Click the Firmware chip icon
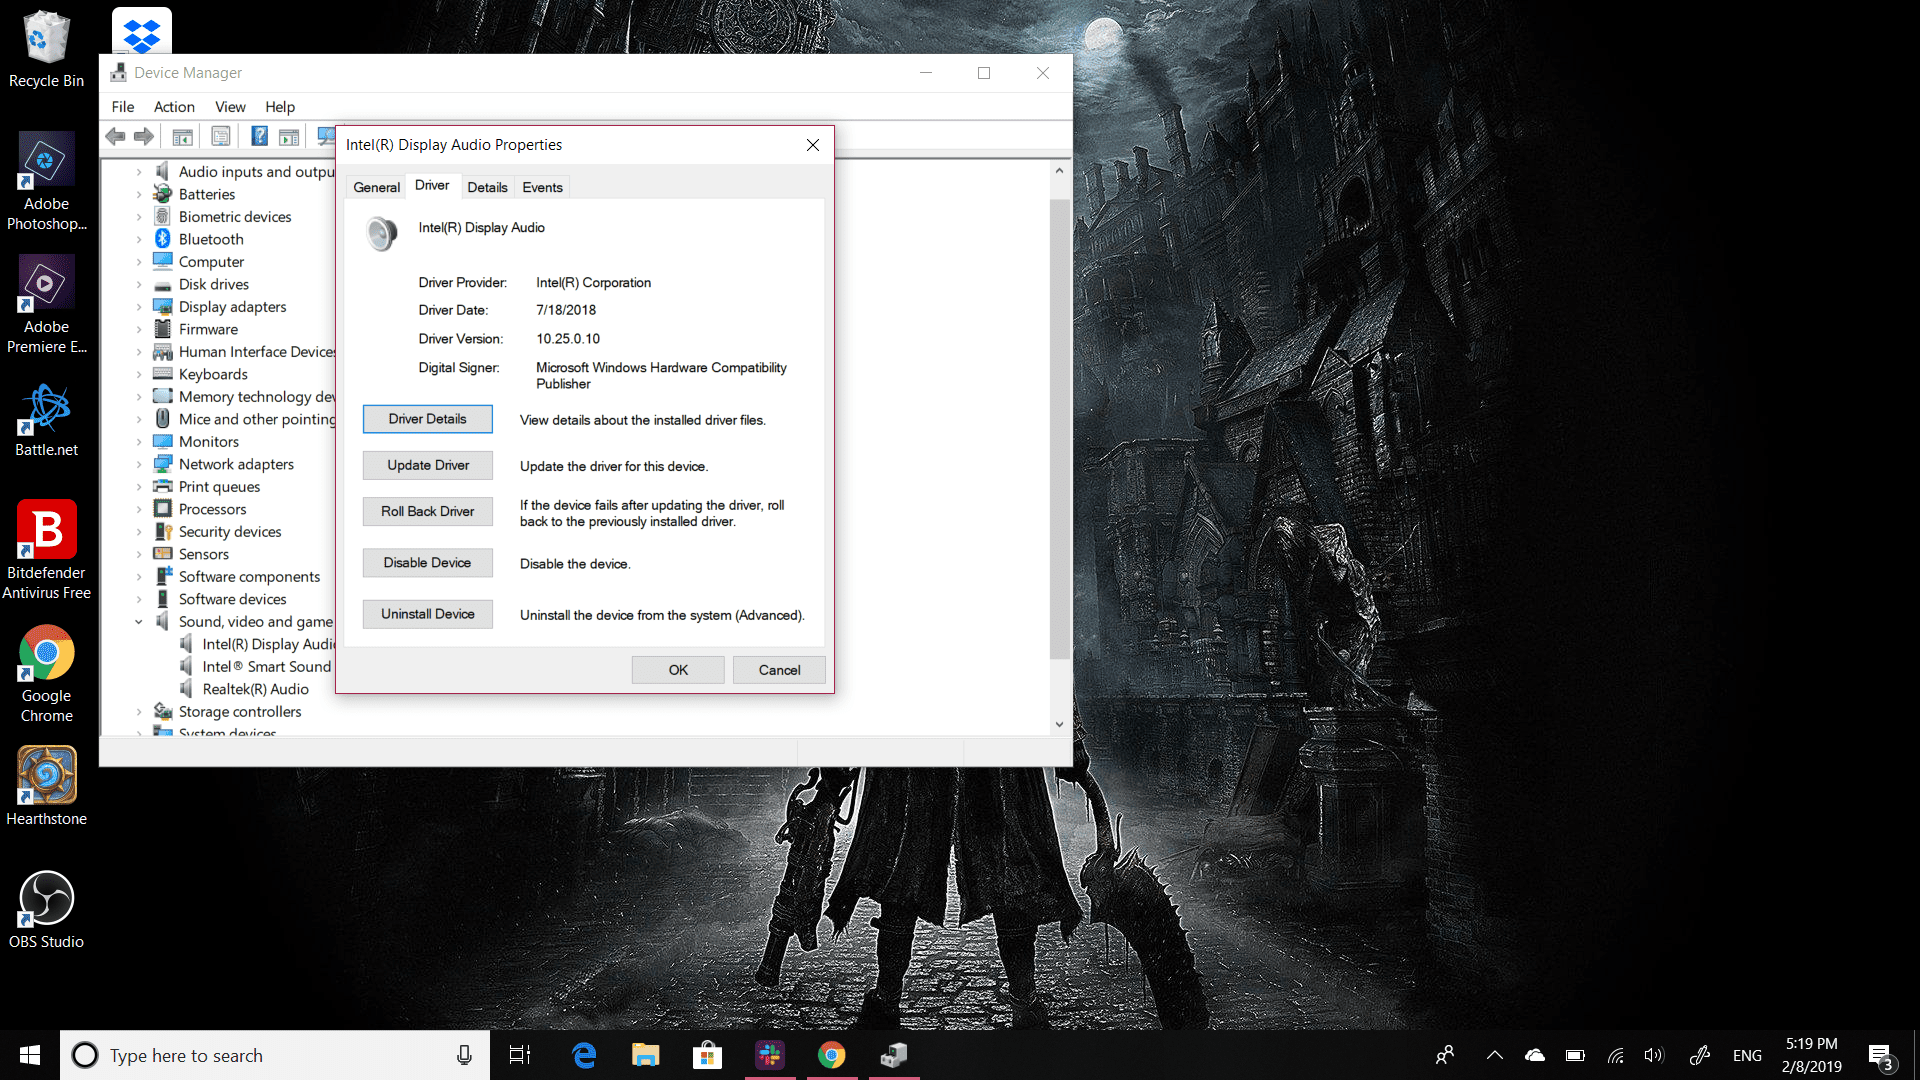This screenshot has width=1920, height=1080. click(163, 329)
